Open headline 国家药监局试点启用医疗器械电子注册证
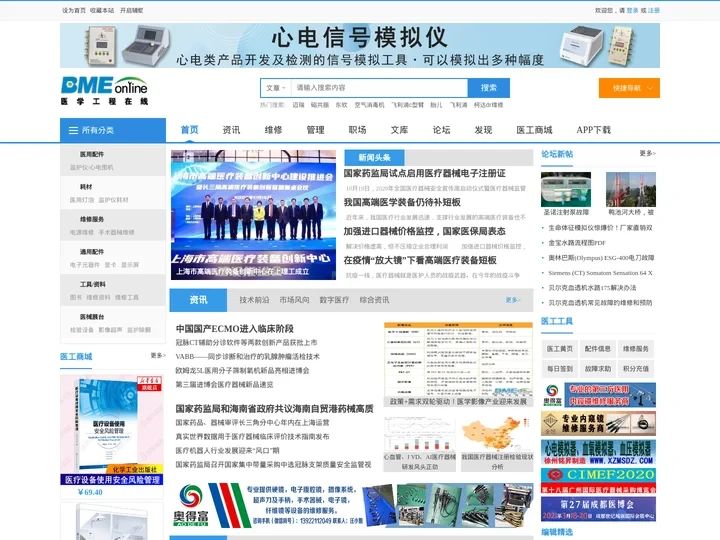The width and height of the screenshot is (720, 540). pyautogui.click(x=425, y=173)
